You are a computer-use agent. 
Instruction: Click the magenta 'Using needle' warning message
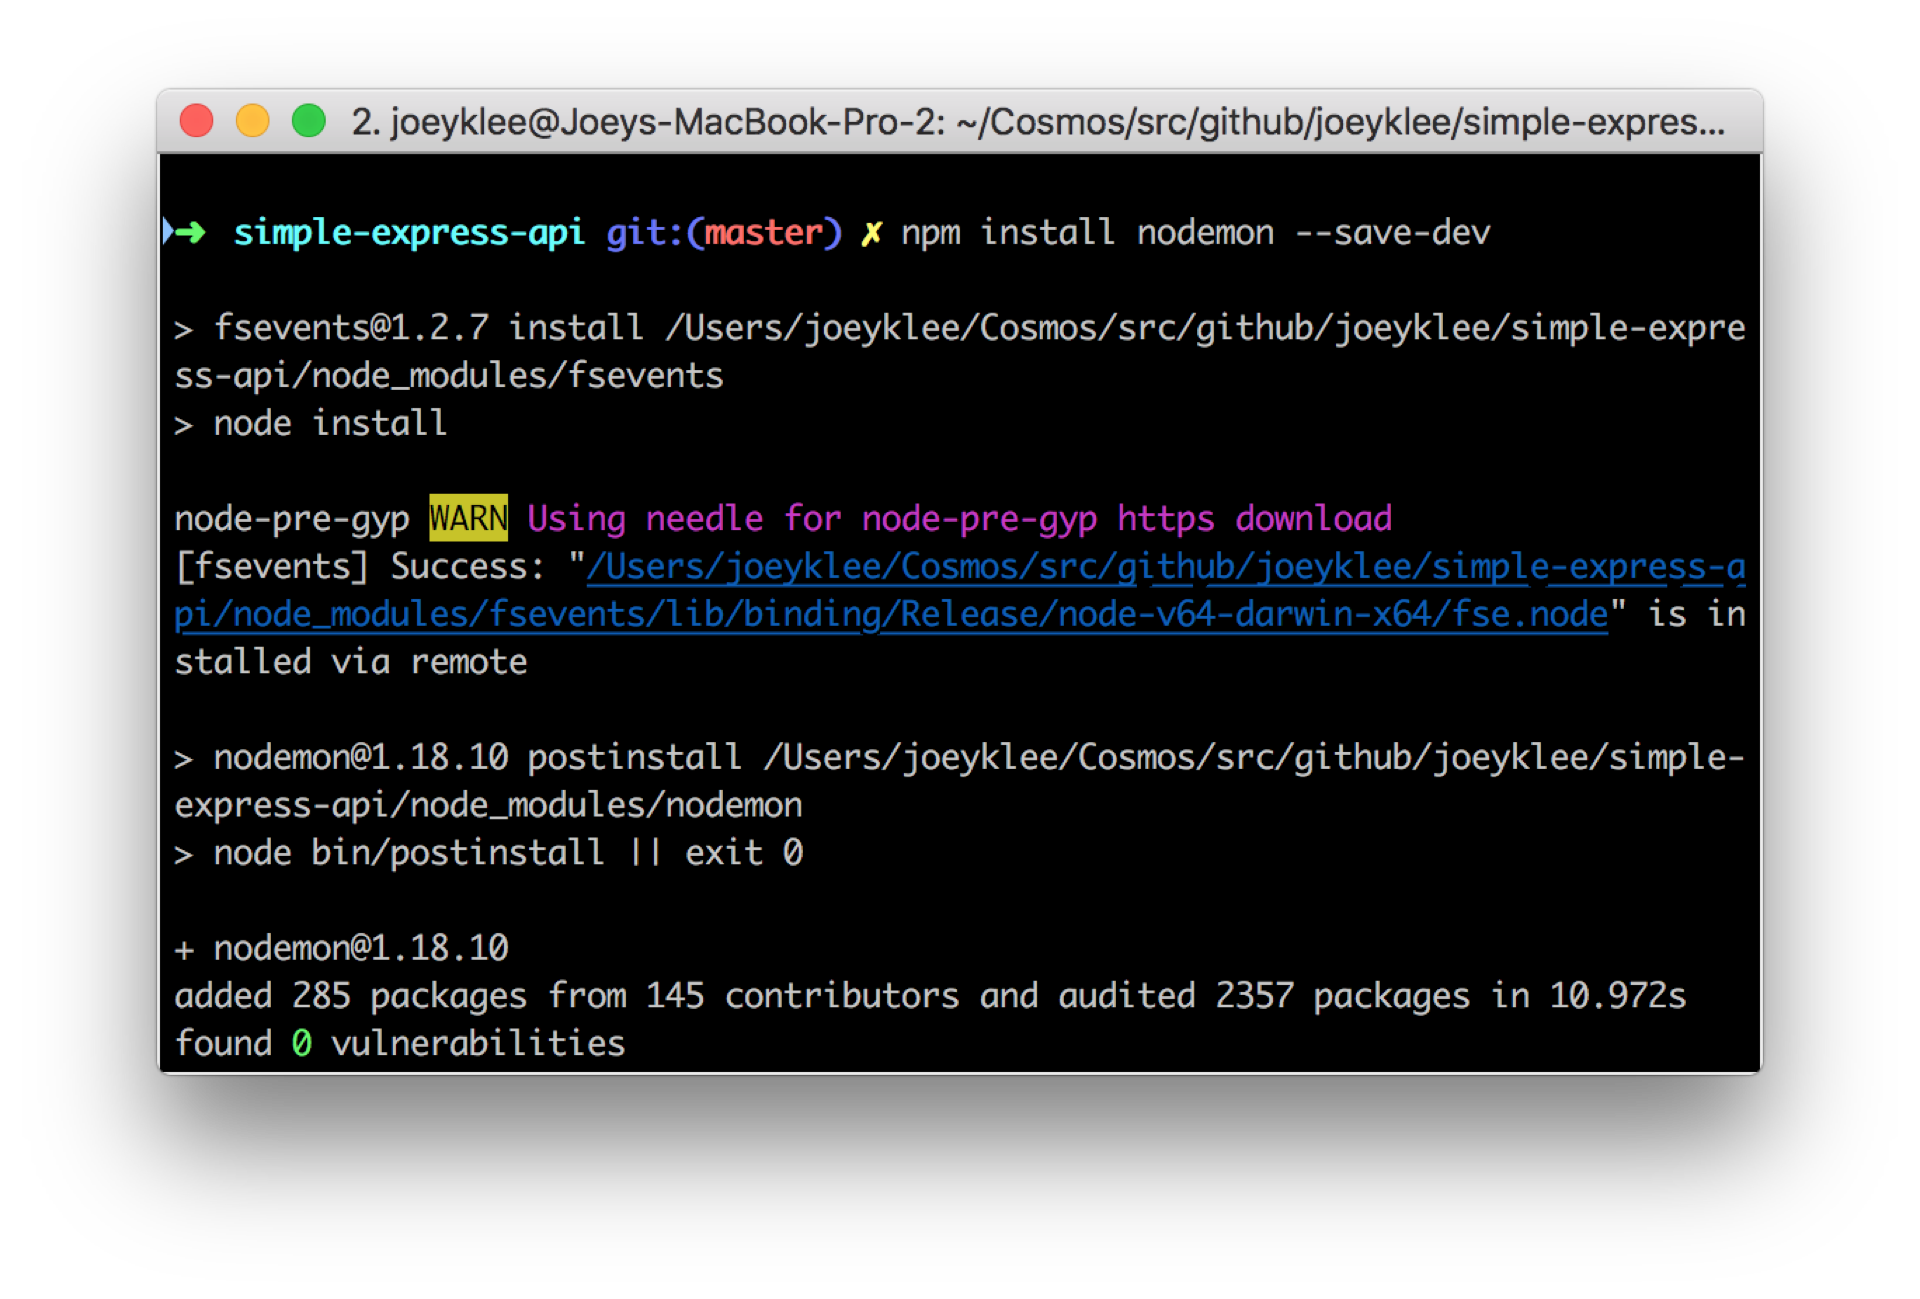(958, 518)
